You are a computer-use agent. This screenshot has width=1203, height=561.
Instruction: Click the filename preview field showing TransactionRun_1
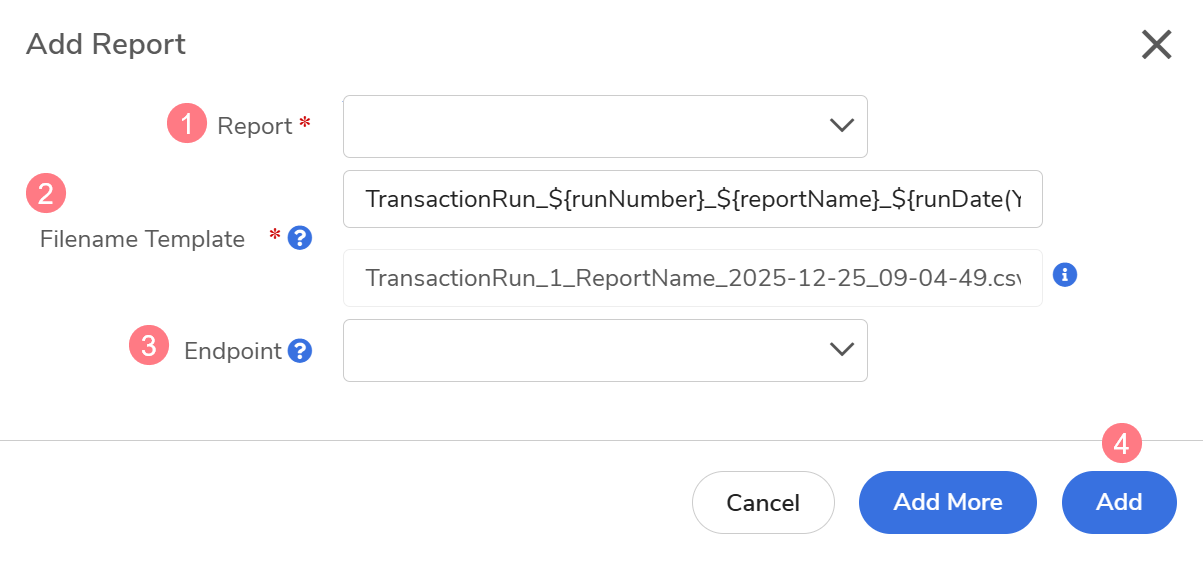(x=692, y=277)
